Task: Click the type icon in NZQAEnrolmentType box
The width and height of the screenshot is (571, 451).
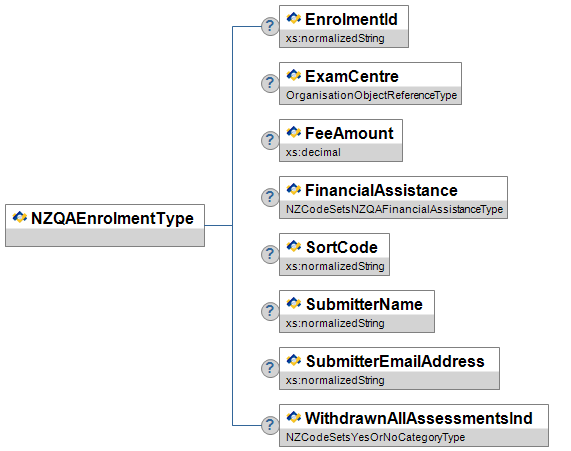Action: coord(20,217)
